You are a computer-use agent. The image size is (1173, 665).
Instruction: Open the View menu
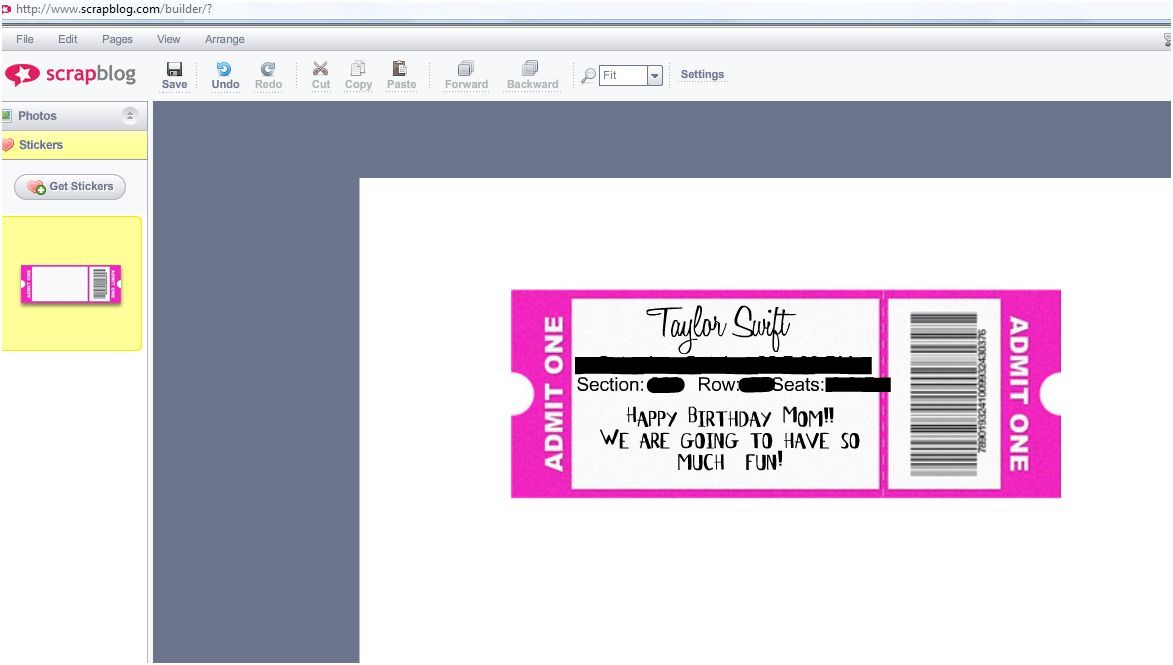pyautogui.click(x=168, y=39)
